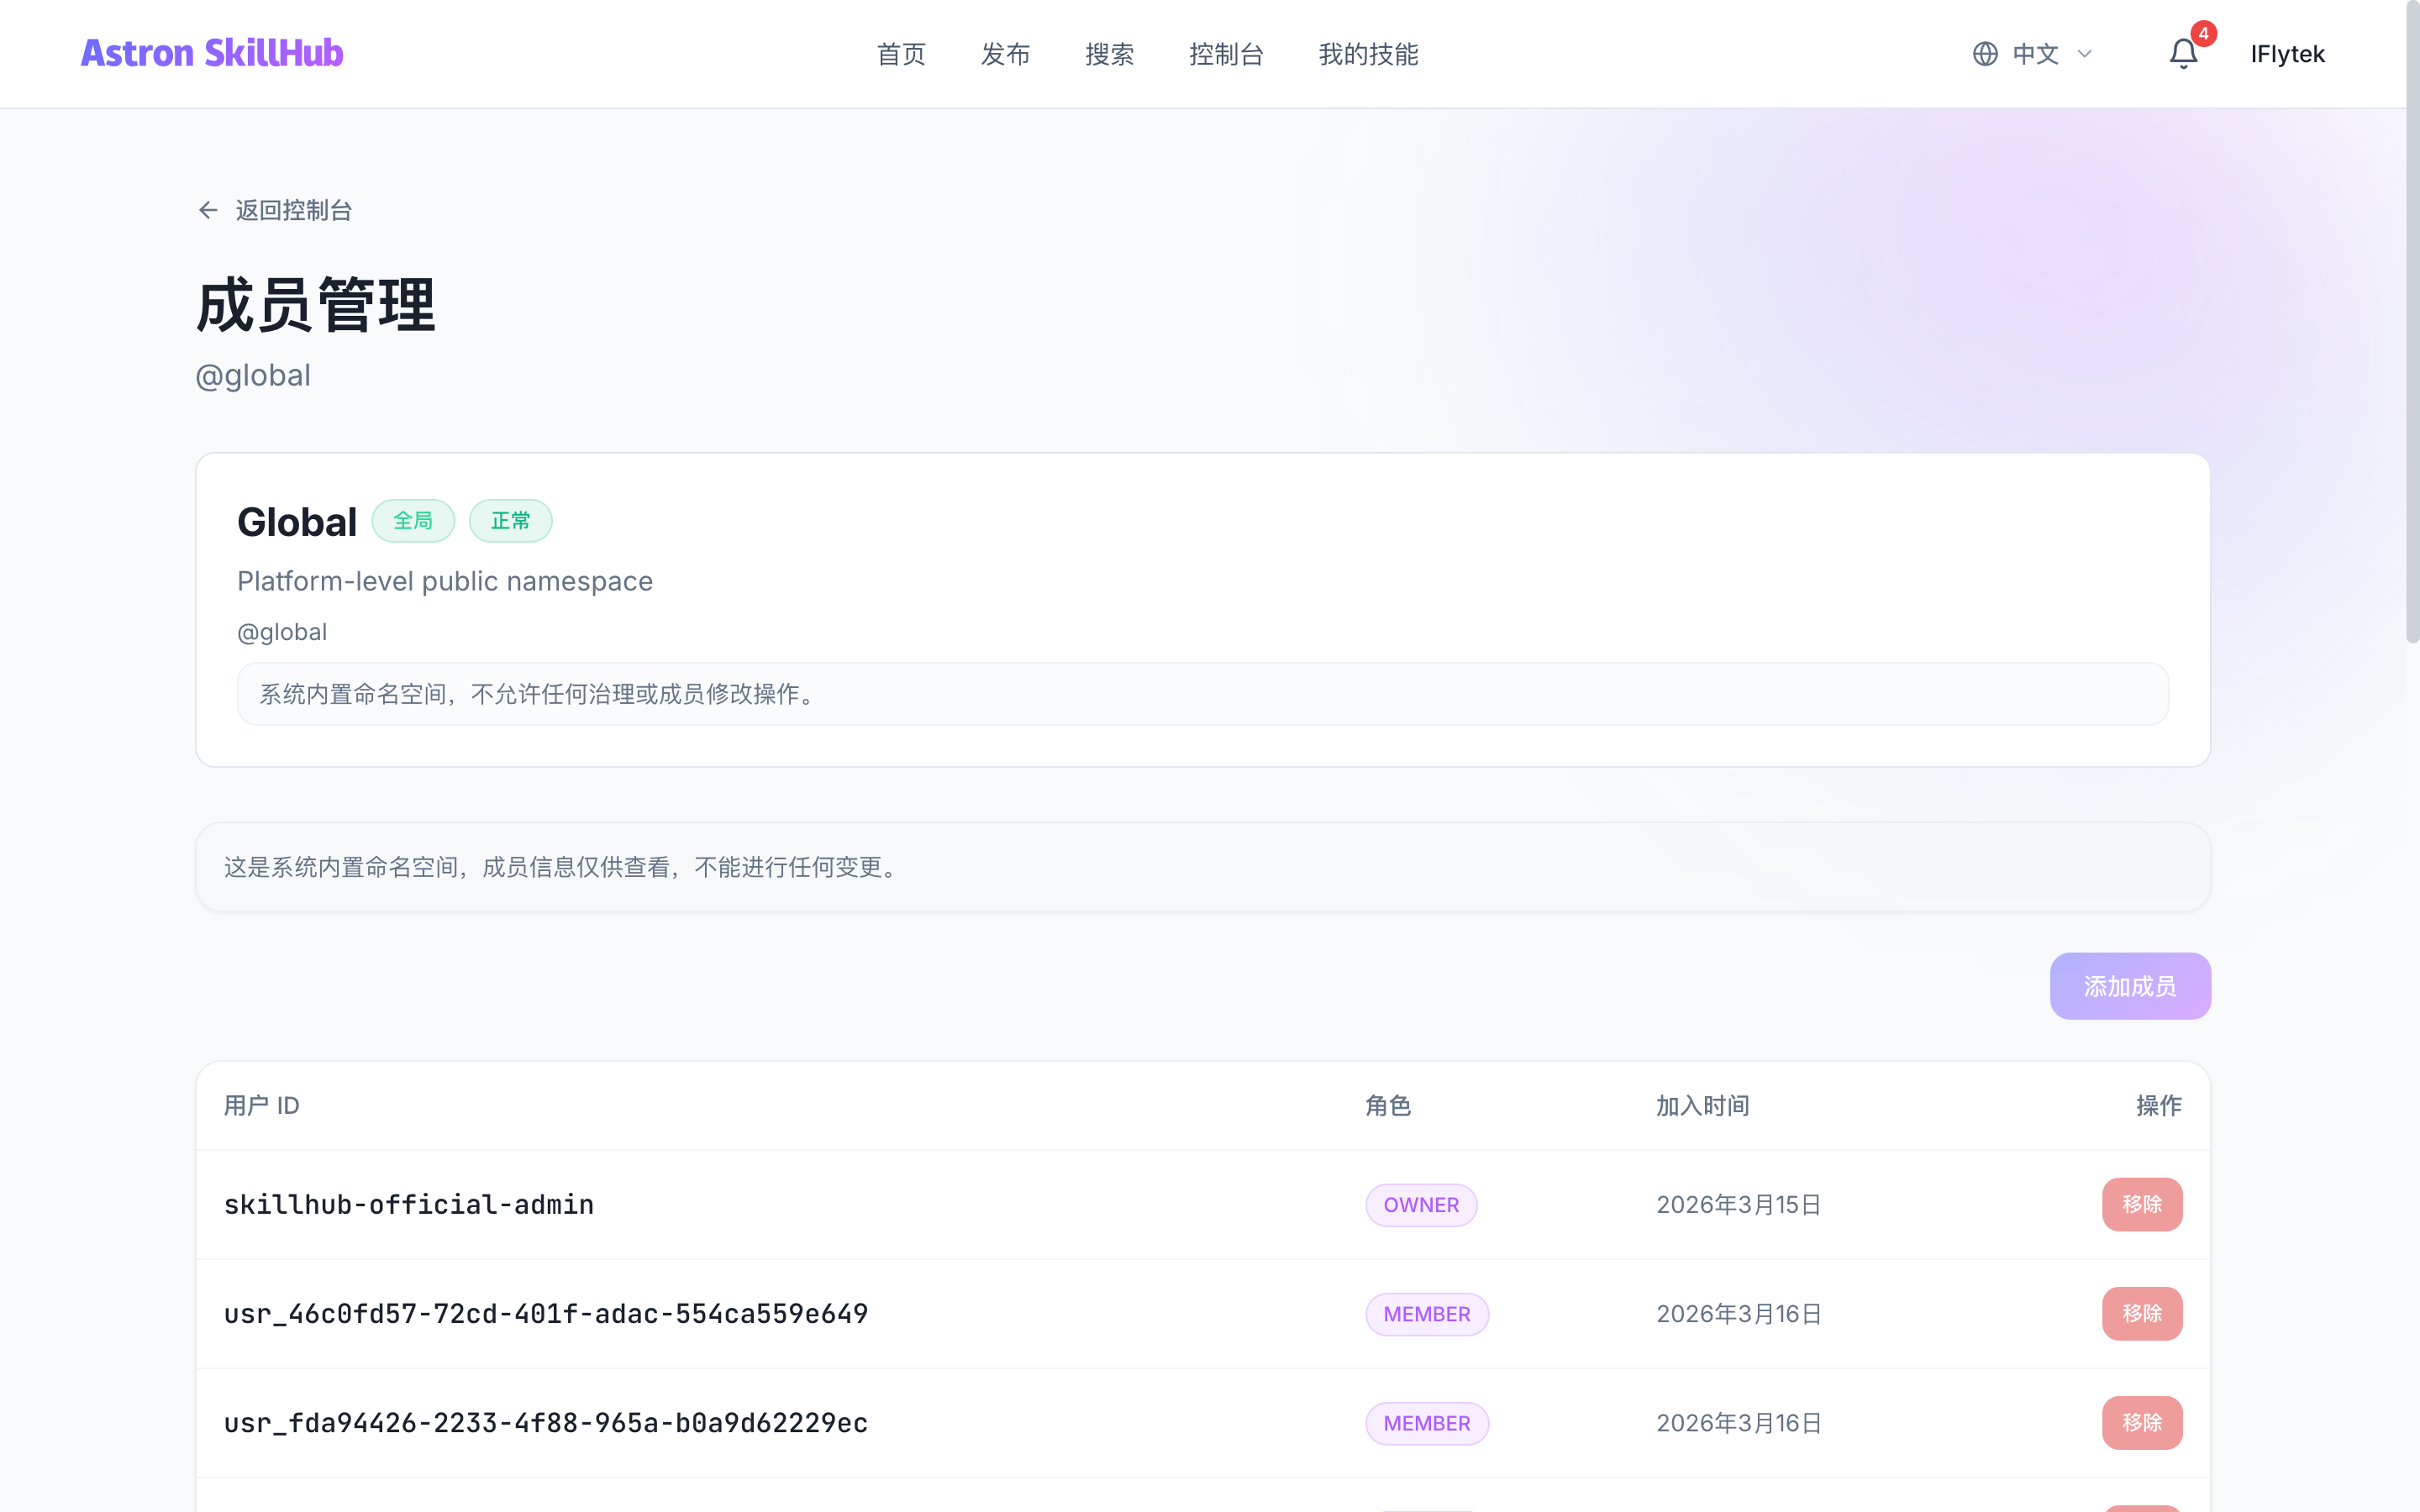Click the globe language icon
The image size is (2420, 1512).
coord(1985,54)
